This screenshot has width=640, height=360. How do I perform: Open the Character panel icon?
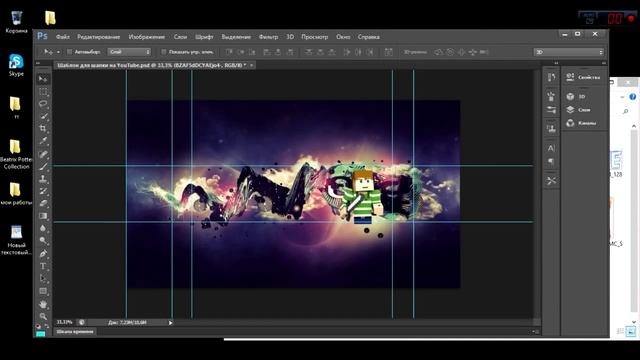coord(551,148)
